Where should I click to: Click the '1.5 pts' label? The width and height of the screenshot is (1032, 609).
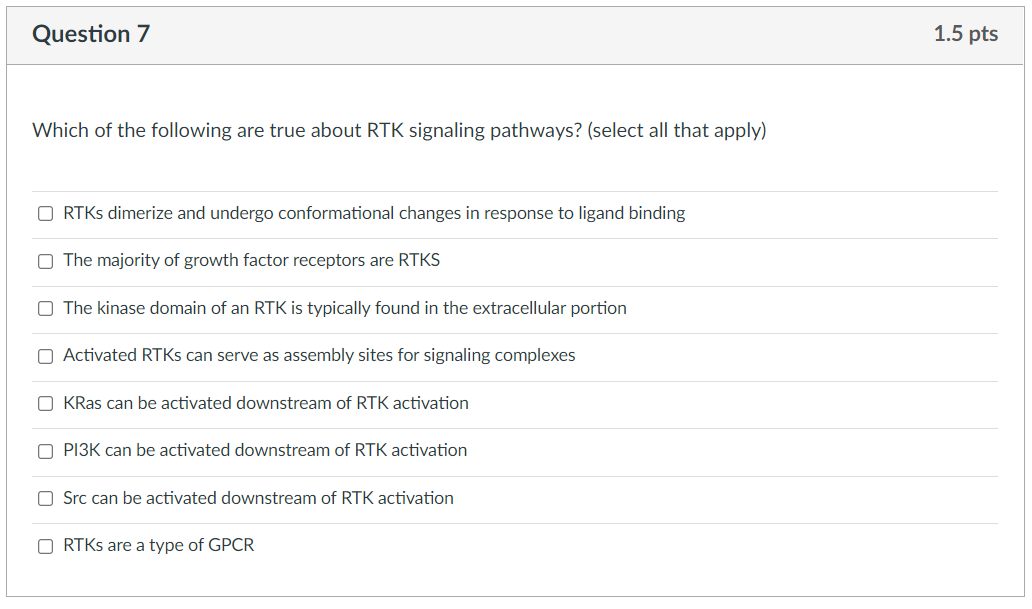point(966,33)
